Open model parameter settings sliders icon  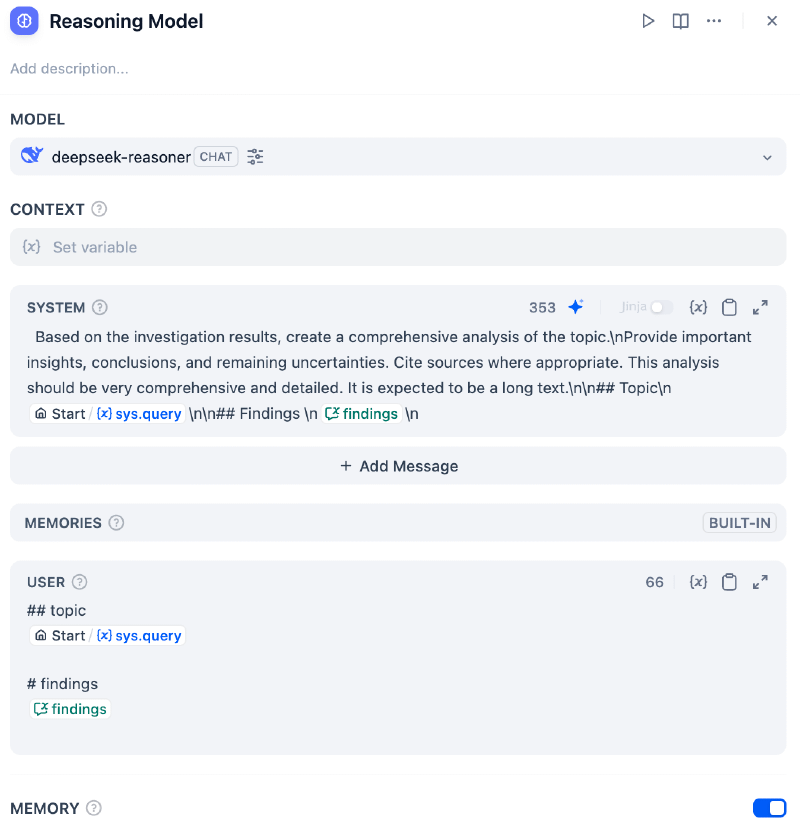coord(255,157)
